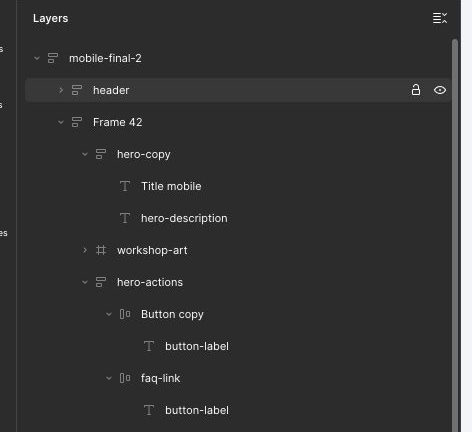Click the header layer's auto layout icon
This screenshot has width=472, height=432.
tap(77, 90)
